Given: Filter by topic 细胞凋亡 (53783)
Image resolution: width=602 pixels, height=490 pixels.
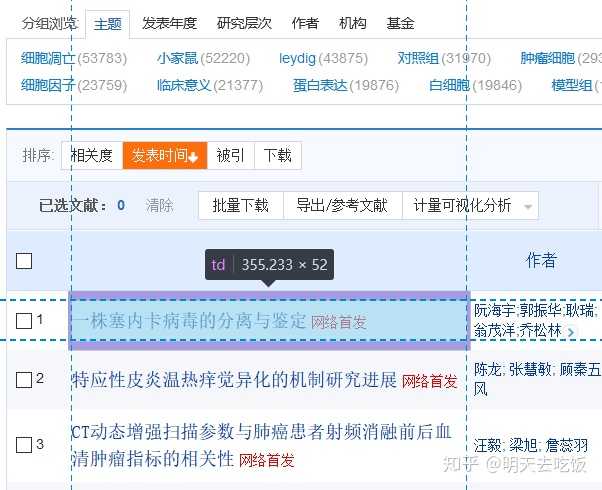Looking at the screenshot, I should [74, 58].
